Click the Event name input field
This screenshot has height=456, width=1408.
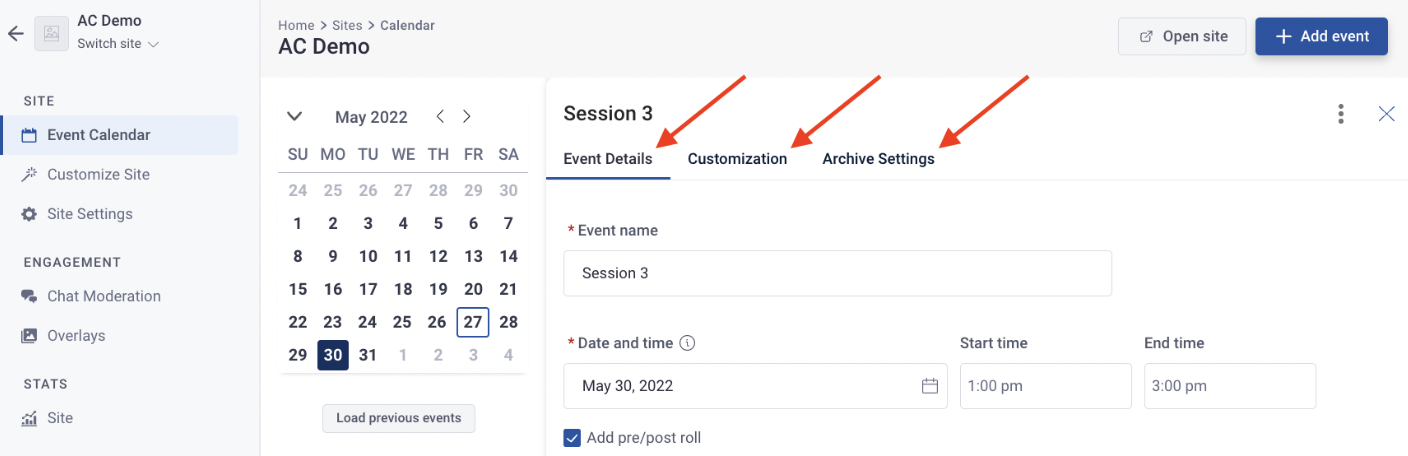pos(837,273)
